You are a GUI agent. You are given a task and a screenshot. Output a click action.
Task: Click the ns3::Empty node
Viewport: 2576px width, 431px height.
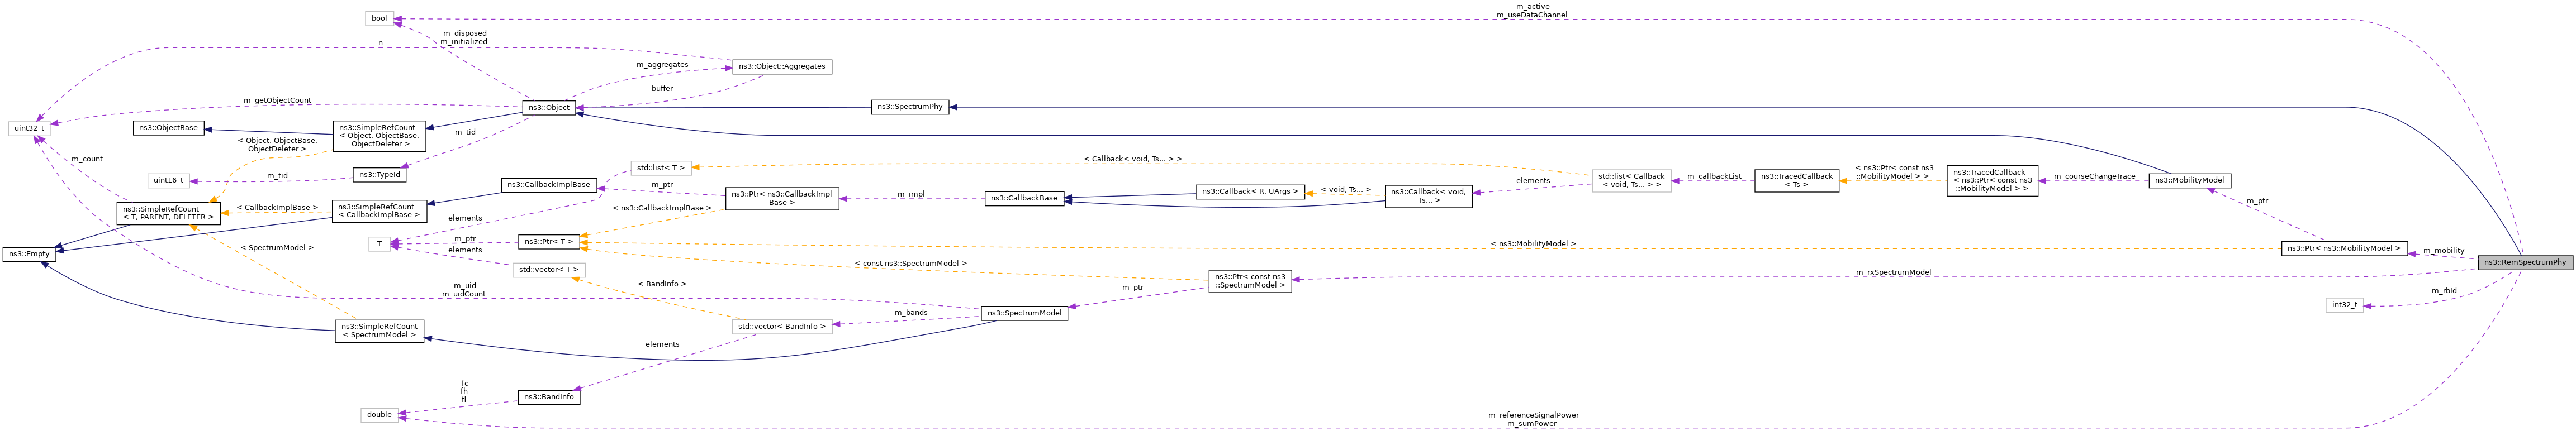(29, 254)
